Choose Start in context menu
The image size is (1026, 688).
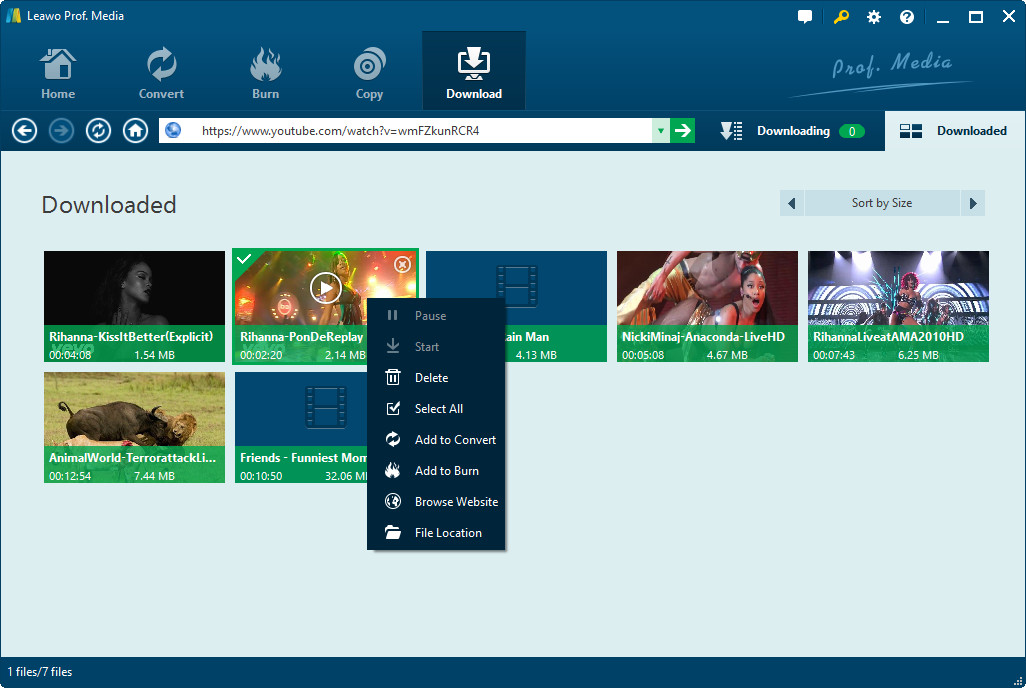(x=436, y=346)
